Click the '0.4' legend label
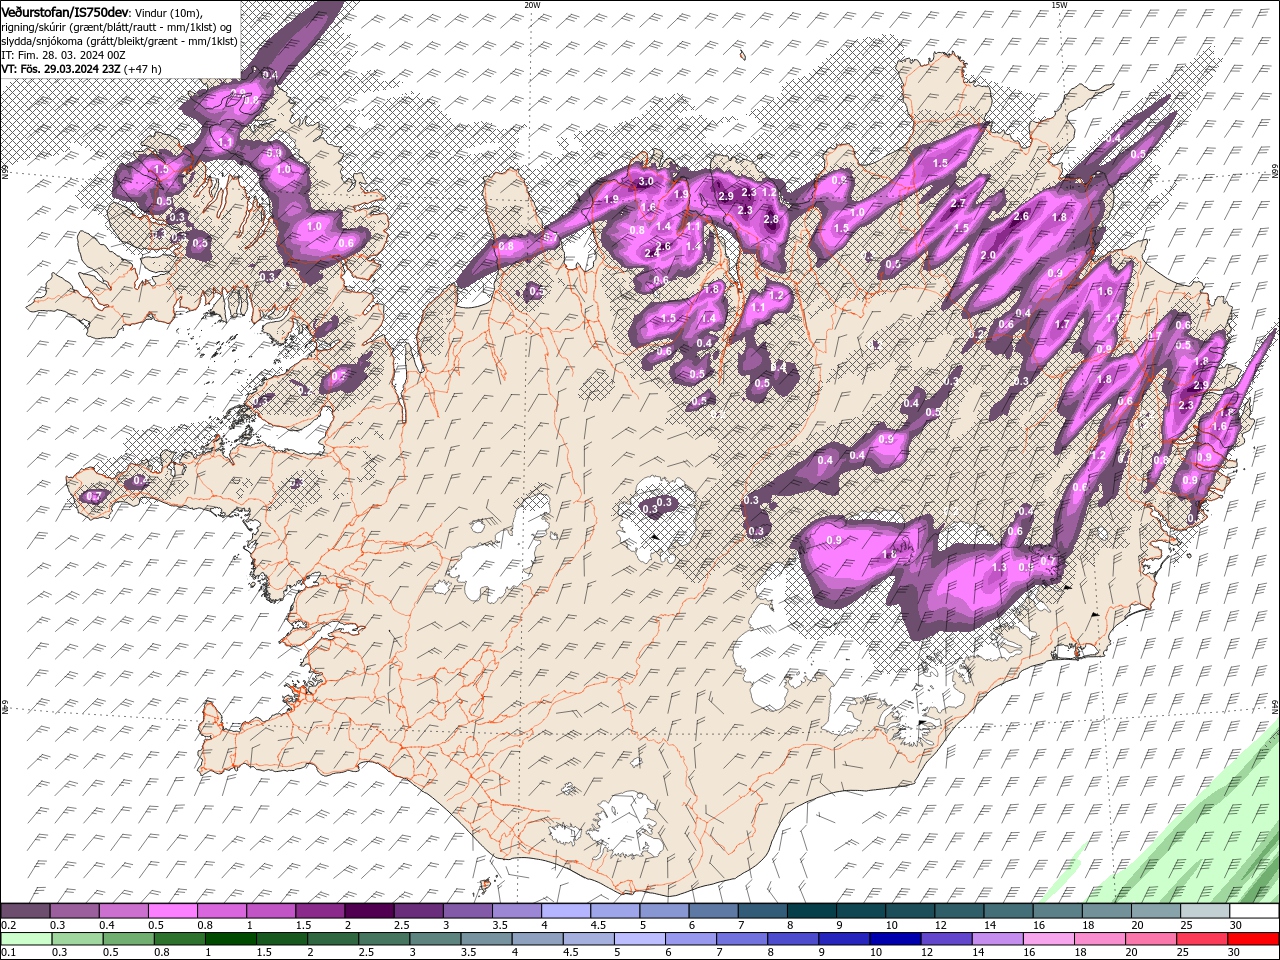The height and width of the screenshot is (960, 1280). [x=106, y=926]
